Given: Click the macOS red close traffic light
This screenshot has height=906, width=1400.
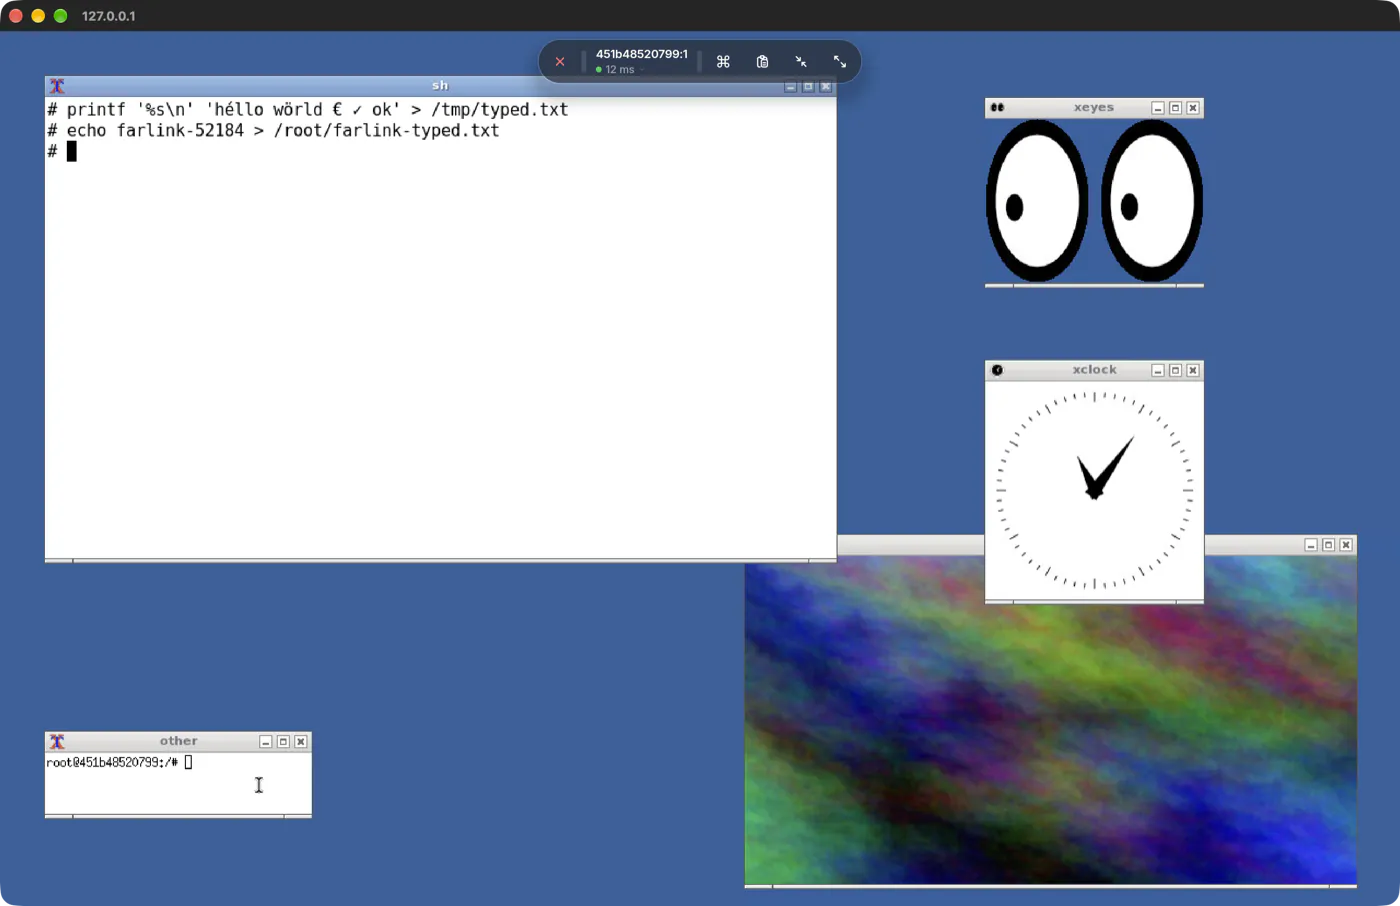Looking at the screenshot, I should tap(16, 16).
